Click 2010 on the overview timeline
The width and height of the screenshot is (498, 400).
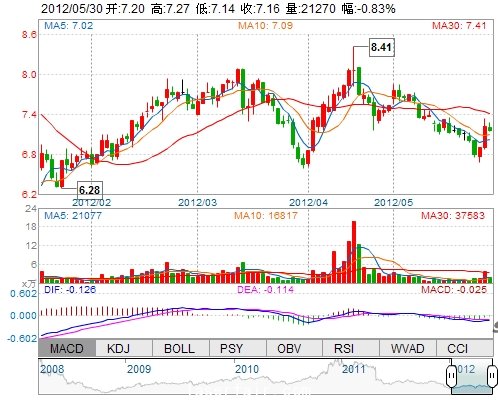point(247,369)
